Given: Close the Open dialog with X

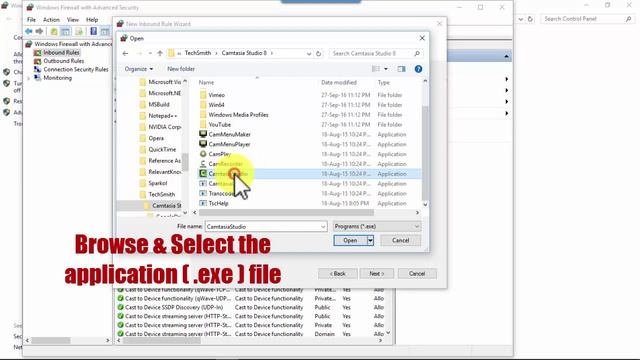Looking at the screenshot, I should 422,38.
